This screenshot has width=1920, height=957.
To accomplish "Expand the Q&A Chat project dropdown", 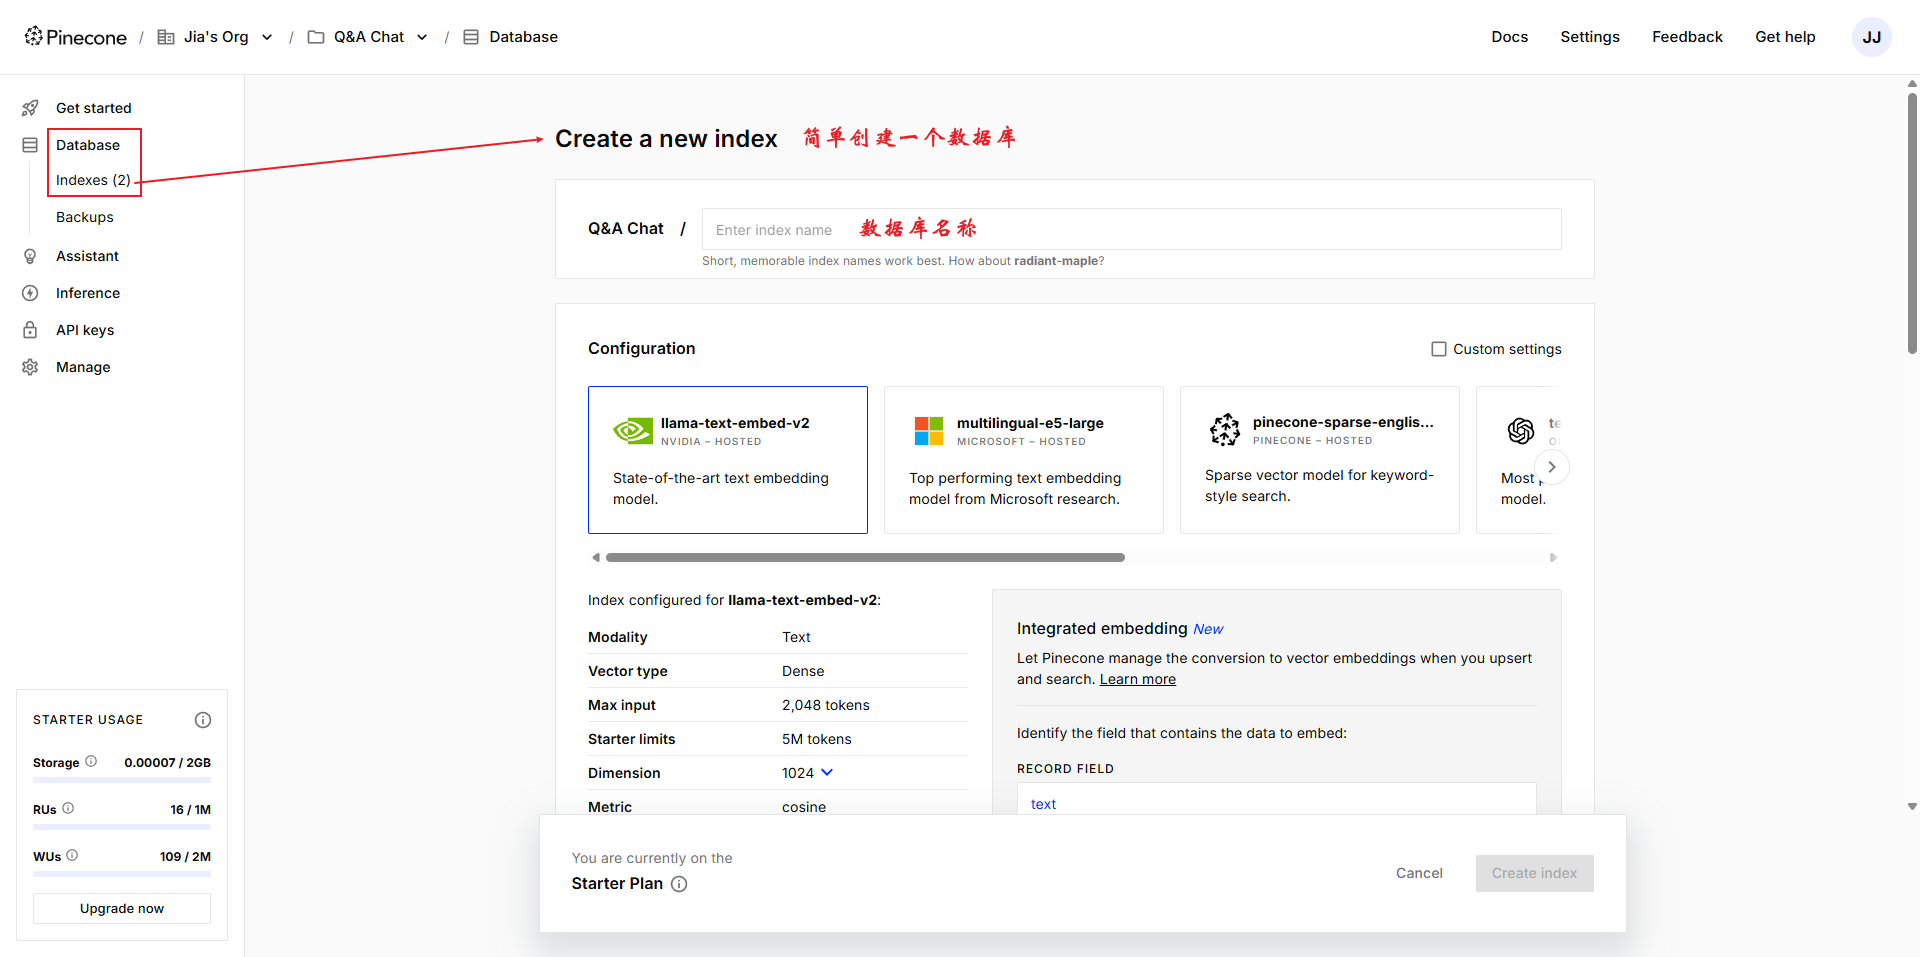I will [x=422, y=37].
